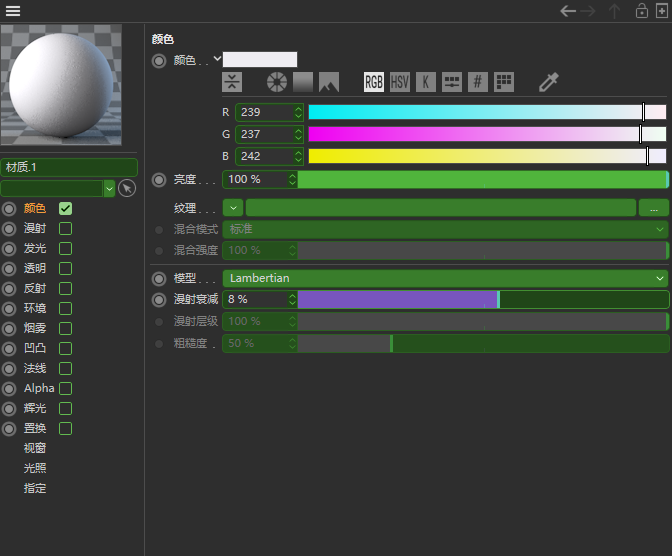The height and width of the screenshot is (556, 672).
Task: Click the empty 纹理 texture bar
Action: click(x=441, y=208)
